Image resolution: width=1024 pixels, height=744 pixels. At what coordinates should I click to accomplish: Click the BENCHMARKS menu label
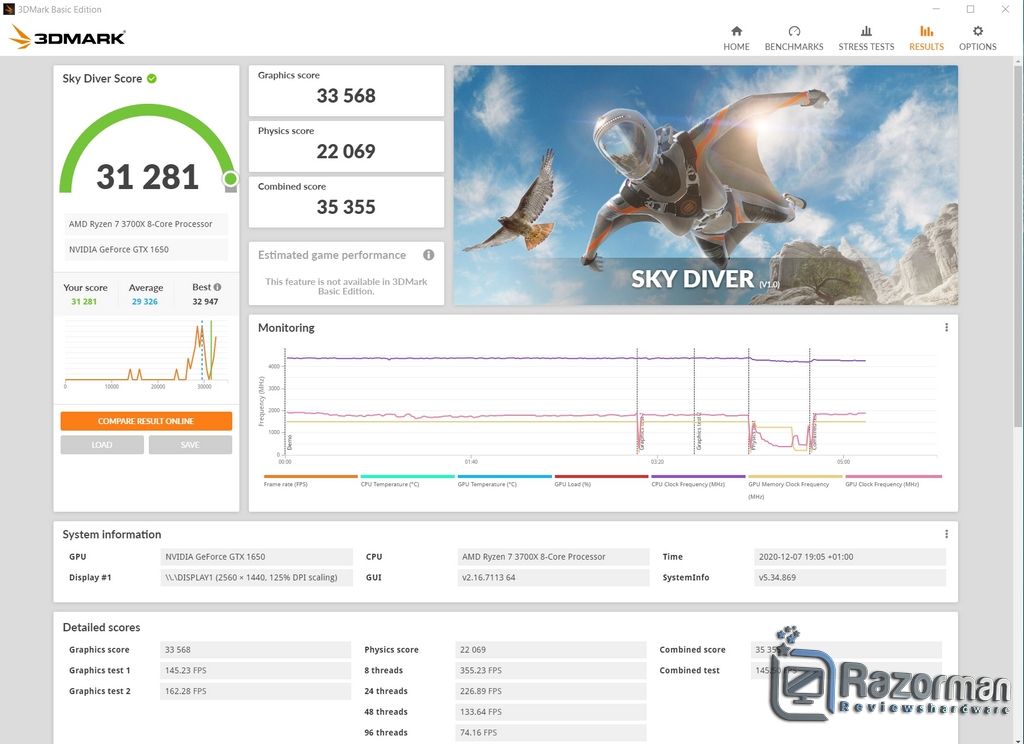[x=793, y=46]
